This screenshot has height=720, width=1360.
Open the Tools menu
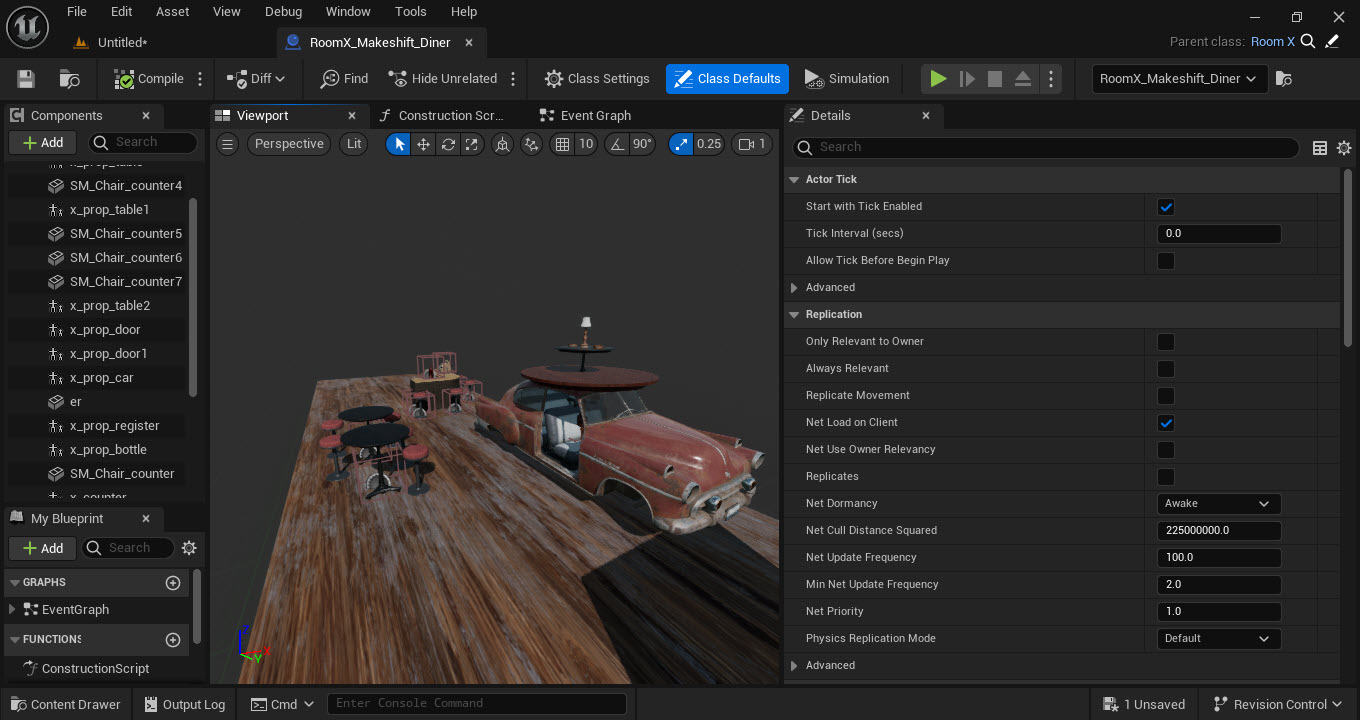410,12
